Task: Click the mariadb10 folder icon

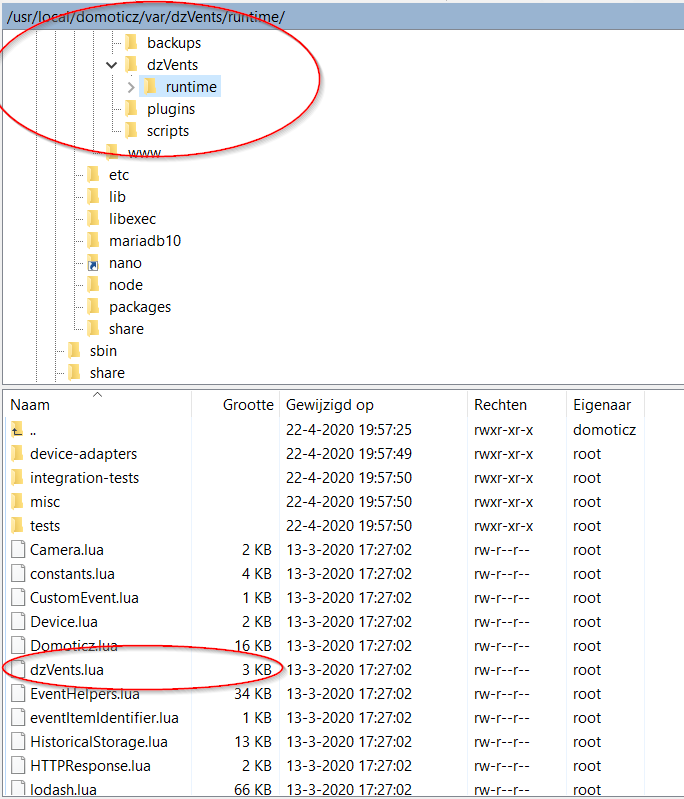Action: (x=93, y=240)
